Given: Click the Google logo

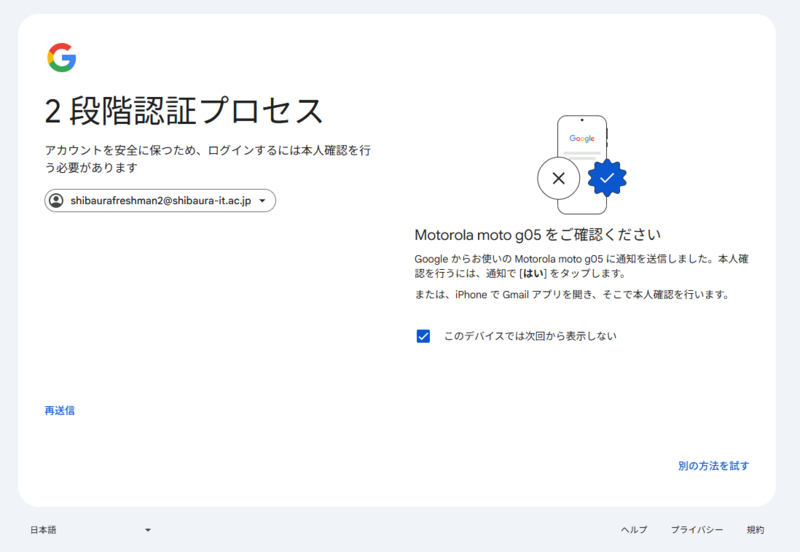Looking at the screenshot, I should [62, 58].
